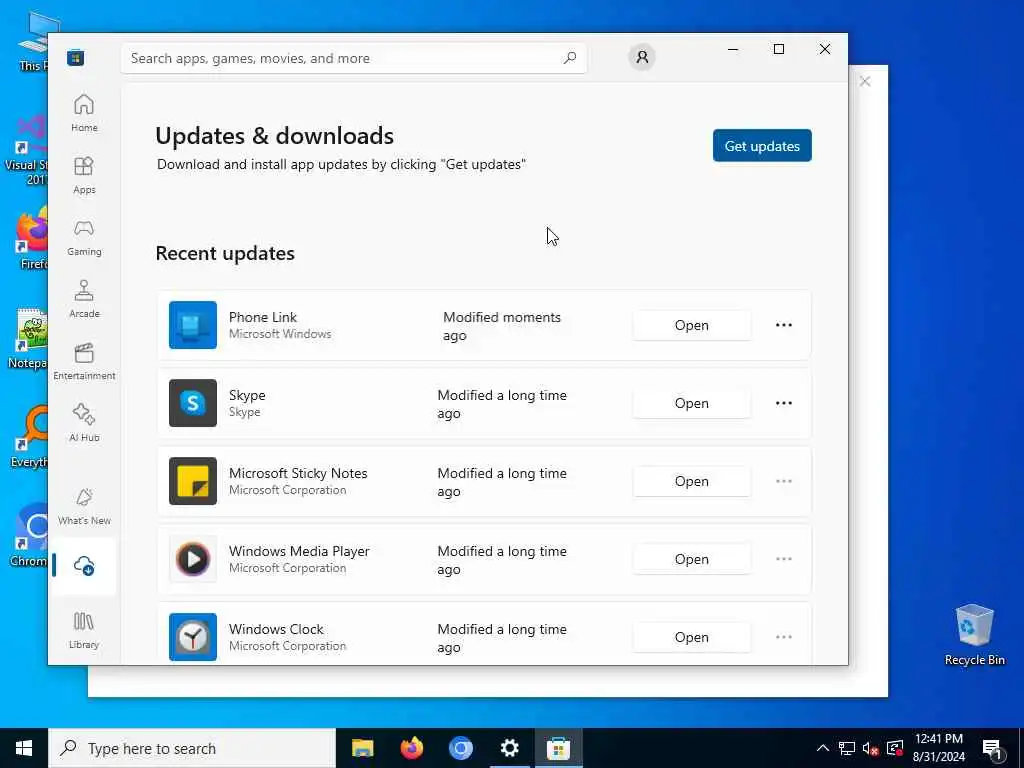This screenshot has width=1024, height=768.
Task: Open more options for Microsoft Sticky Notes
Action: [784, 481]
